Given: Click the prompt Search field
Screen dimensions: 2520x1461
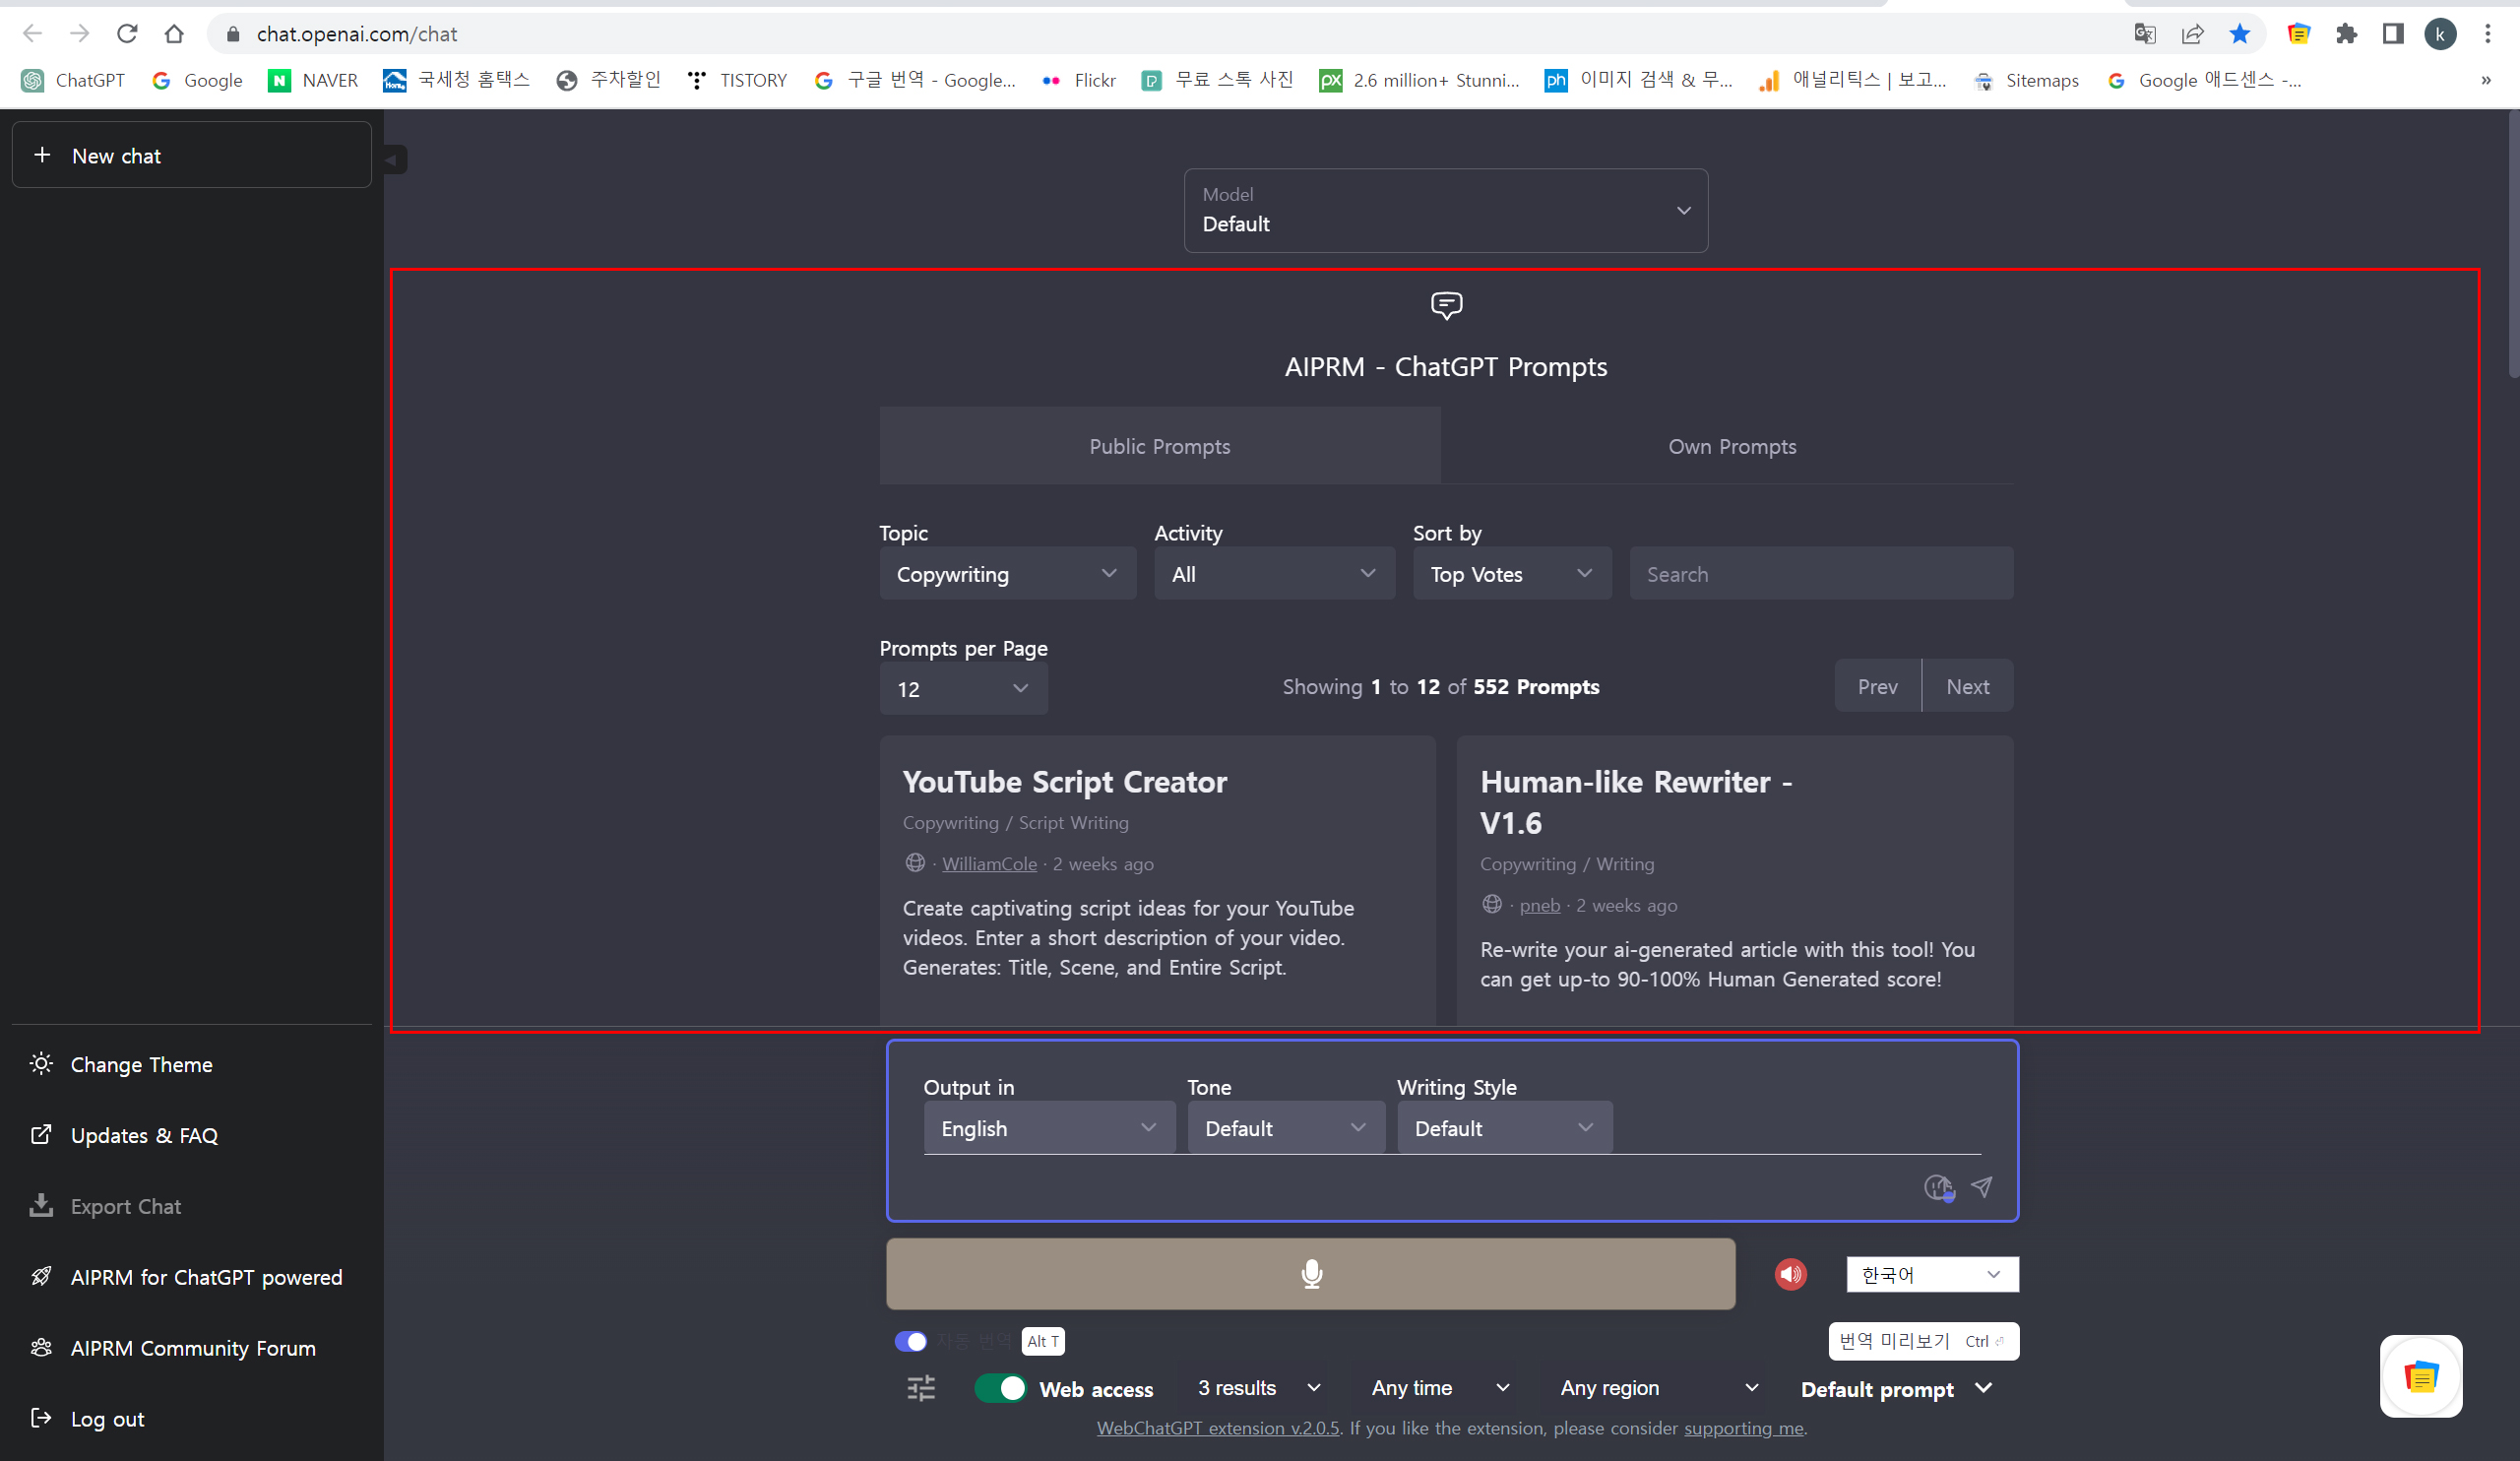Looking at the screenshot, I should click(x=1821, y=574).
